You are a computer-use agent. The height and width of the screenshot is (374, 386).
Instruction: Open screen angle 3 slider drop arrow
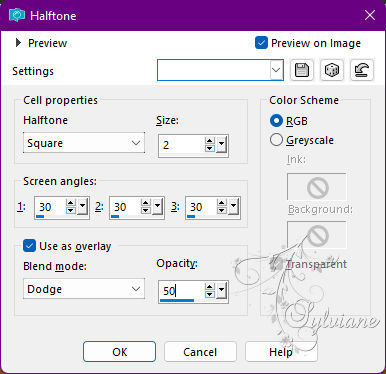(234, 207)
